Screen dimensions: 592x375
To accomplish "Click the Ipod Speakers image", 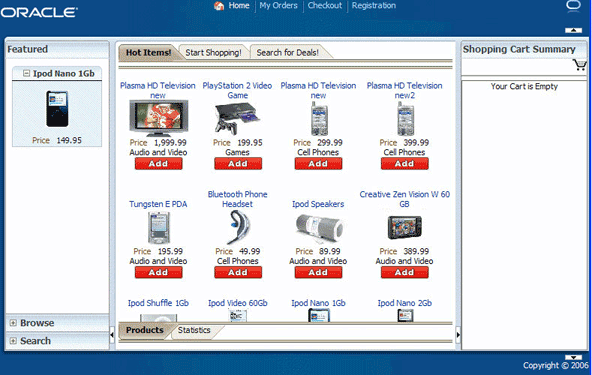I will [319, 228].
